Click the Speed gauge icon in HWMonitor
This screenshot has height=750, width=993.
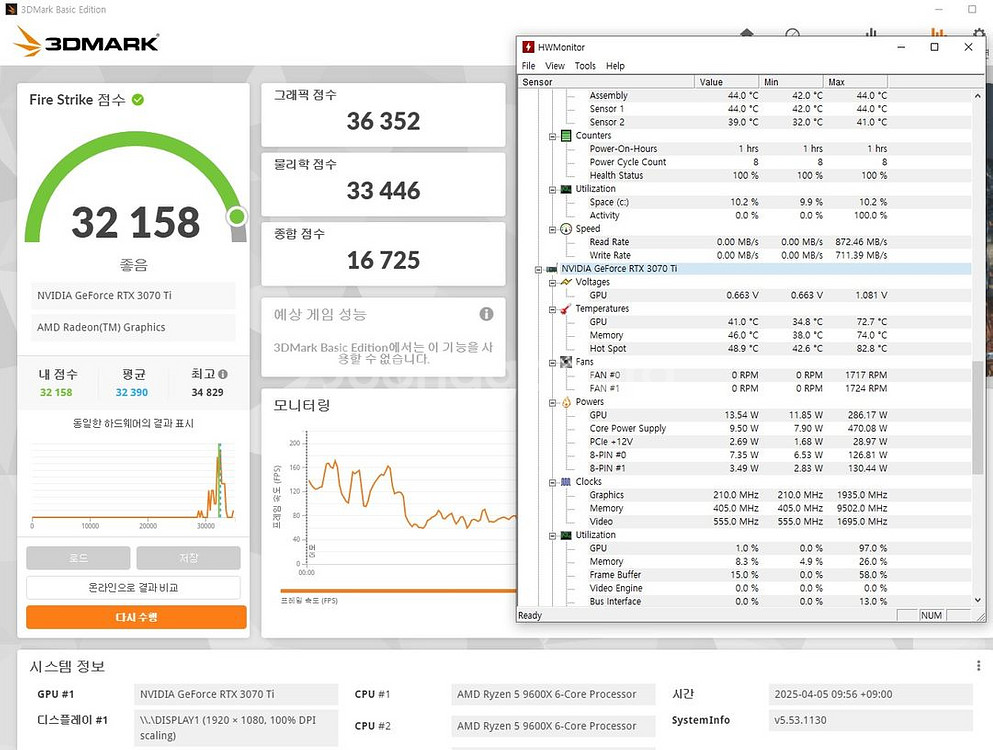coord(566,229)
